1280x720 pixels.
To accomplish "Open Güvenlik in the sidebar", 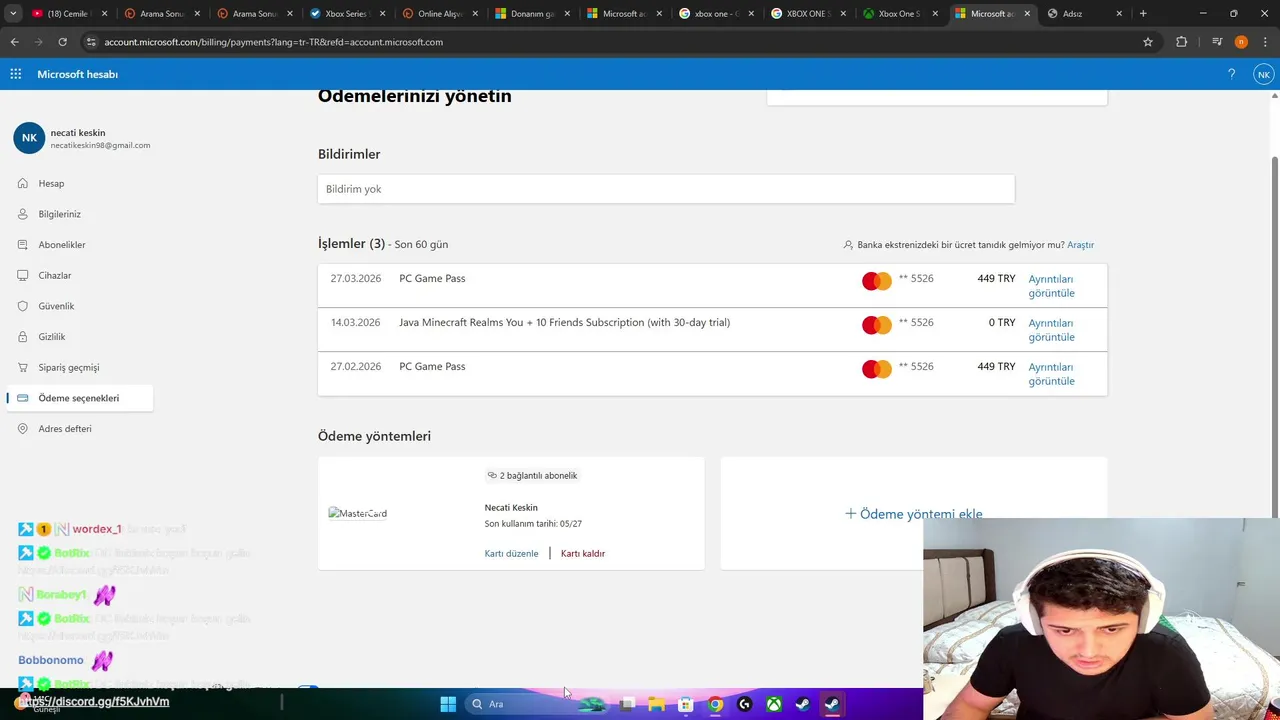I will point(56,306).
